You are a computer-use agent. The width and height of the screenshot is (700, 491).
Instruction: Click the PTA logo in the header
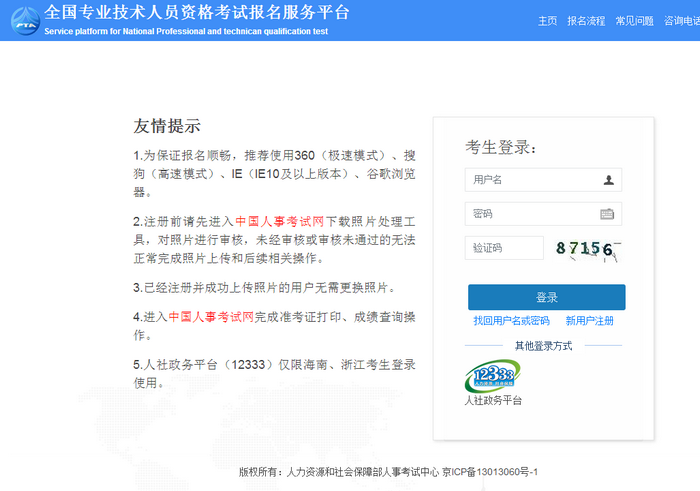point(25,18)
